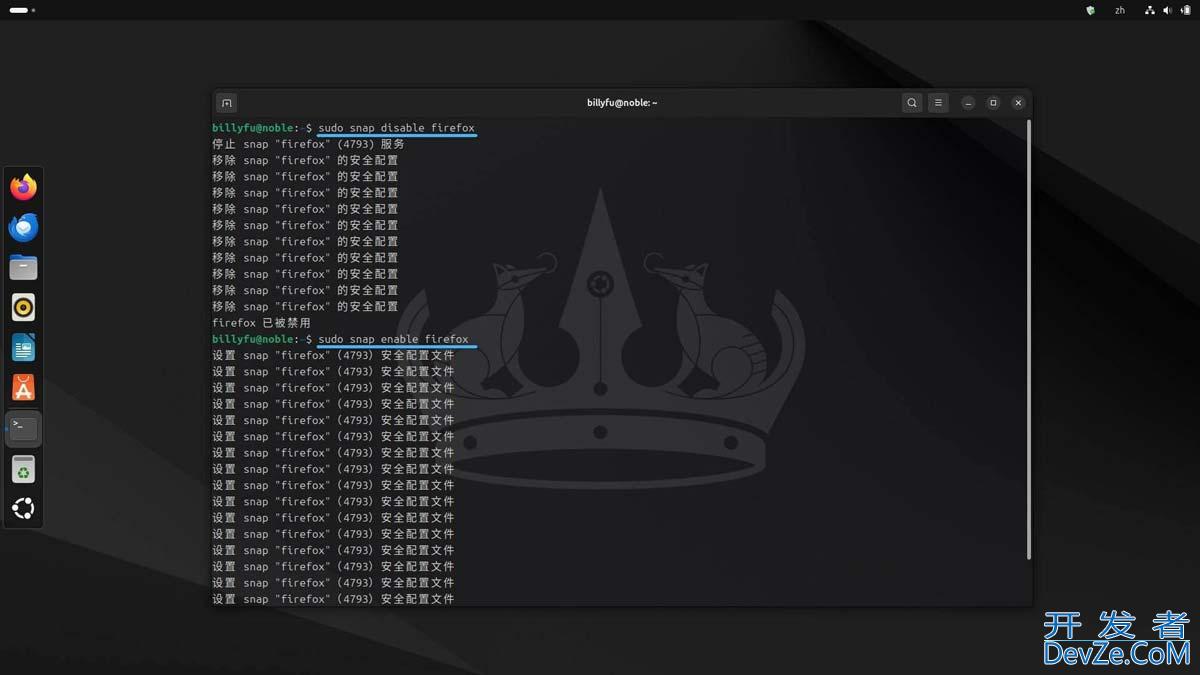Minimize the terminal window
1200x675 pixels.
pyautogui.click(x=968, y=103)
